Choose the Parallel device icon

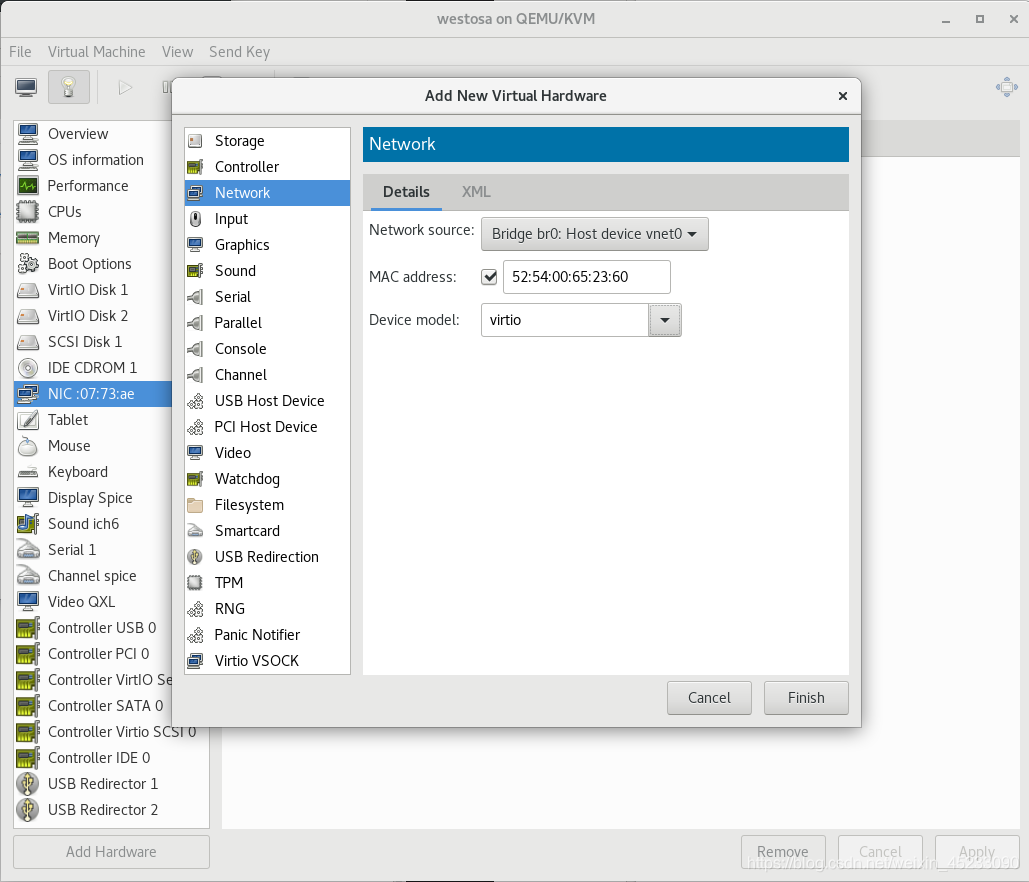(x=195, y=323)
